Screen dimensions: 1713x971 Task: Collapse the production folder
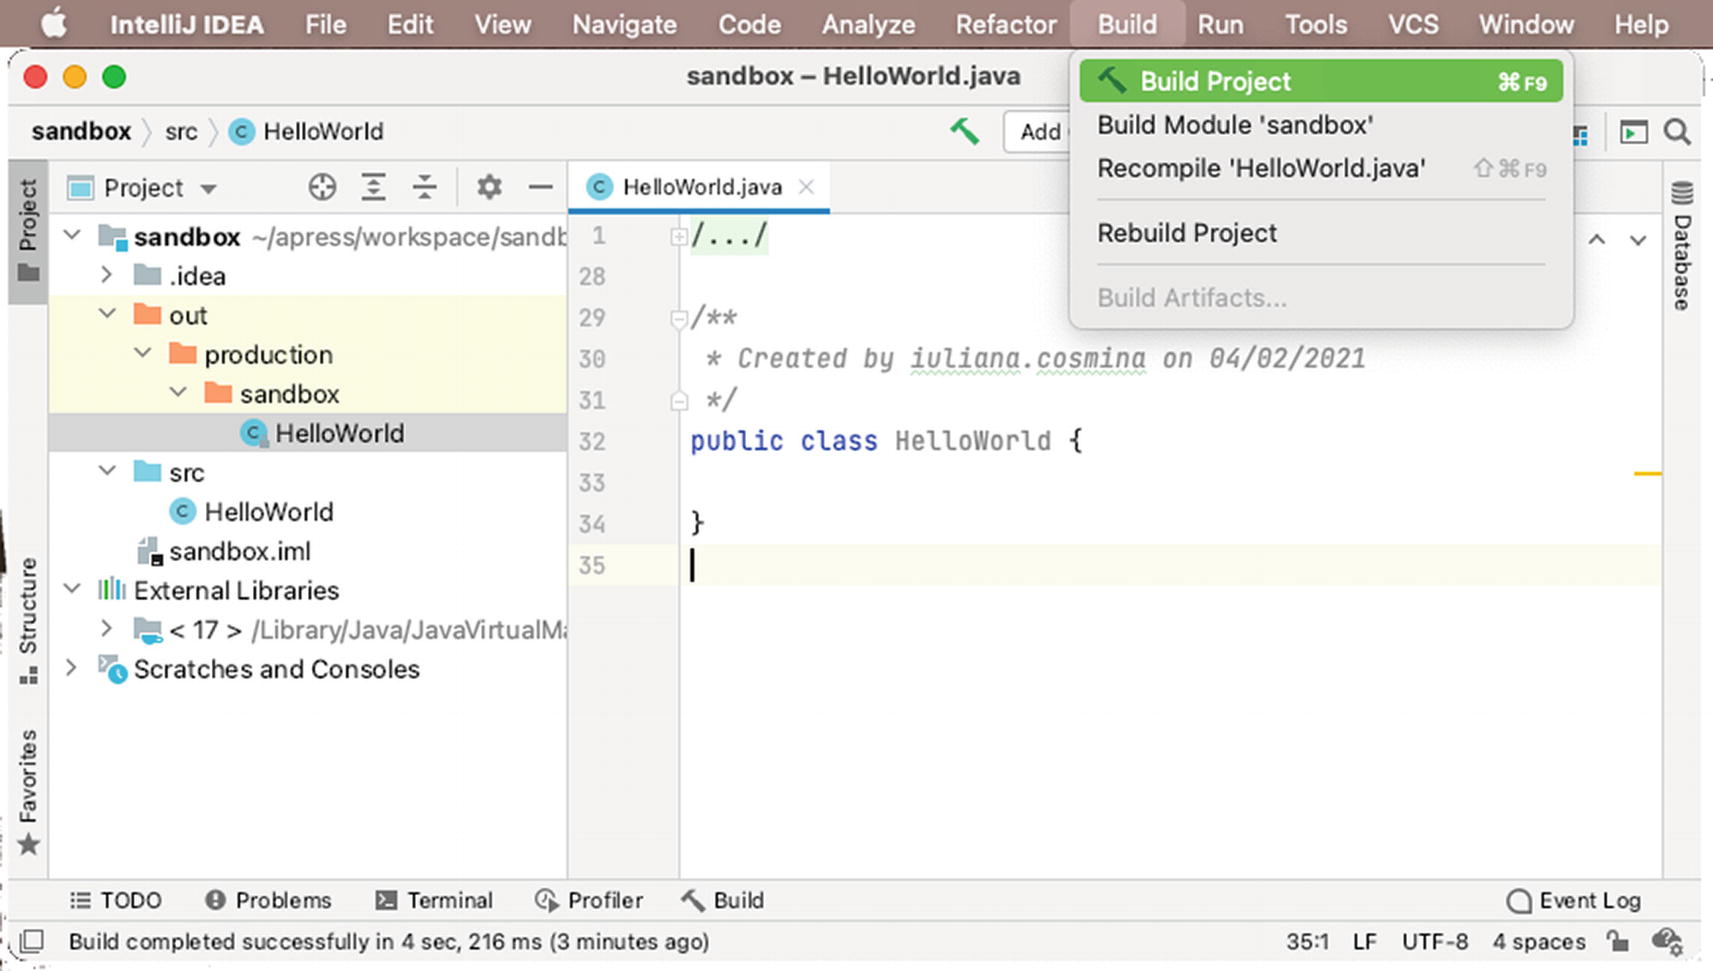[143, 353]
